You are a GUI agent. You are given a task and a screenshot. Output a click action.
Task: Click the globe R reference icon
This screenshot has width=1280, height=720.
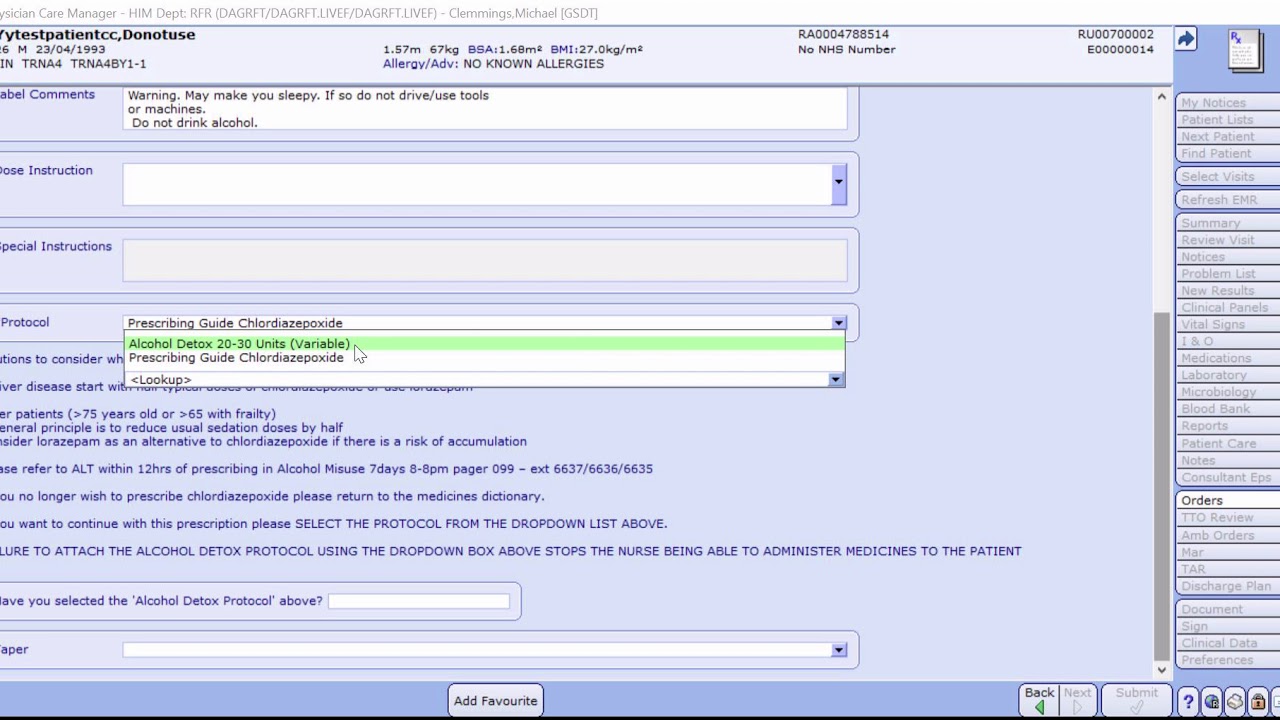1211,701
